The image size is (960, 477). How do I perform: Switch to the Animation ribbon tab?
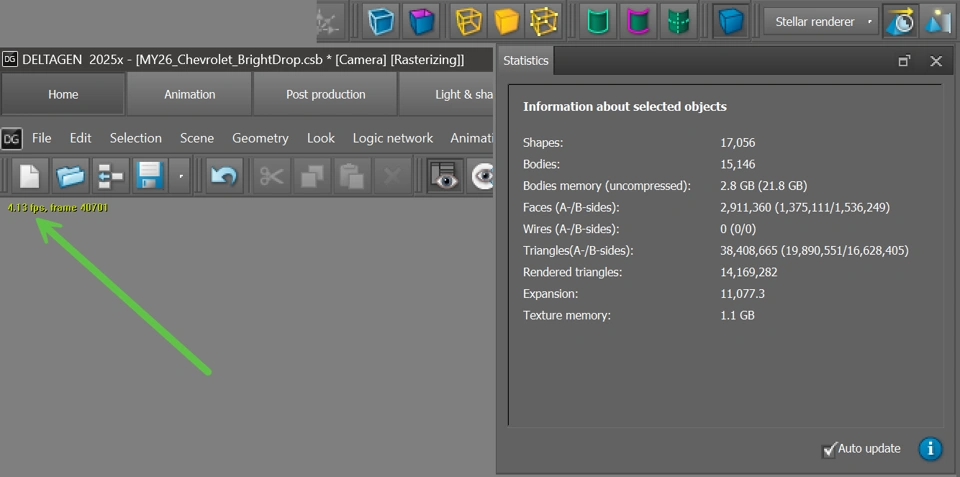pyautogui.click(x=189, y=94)
